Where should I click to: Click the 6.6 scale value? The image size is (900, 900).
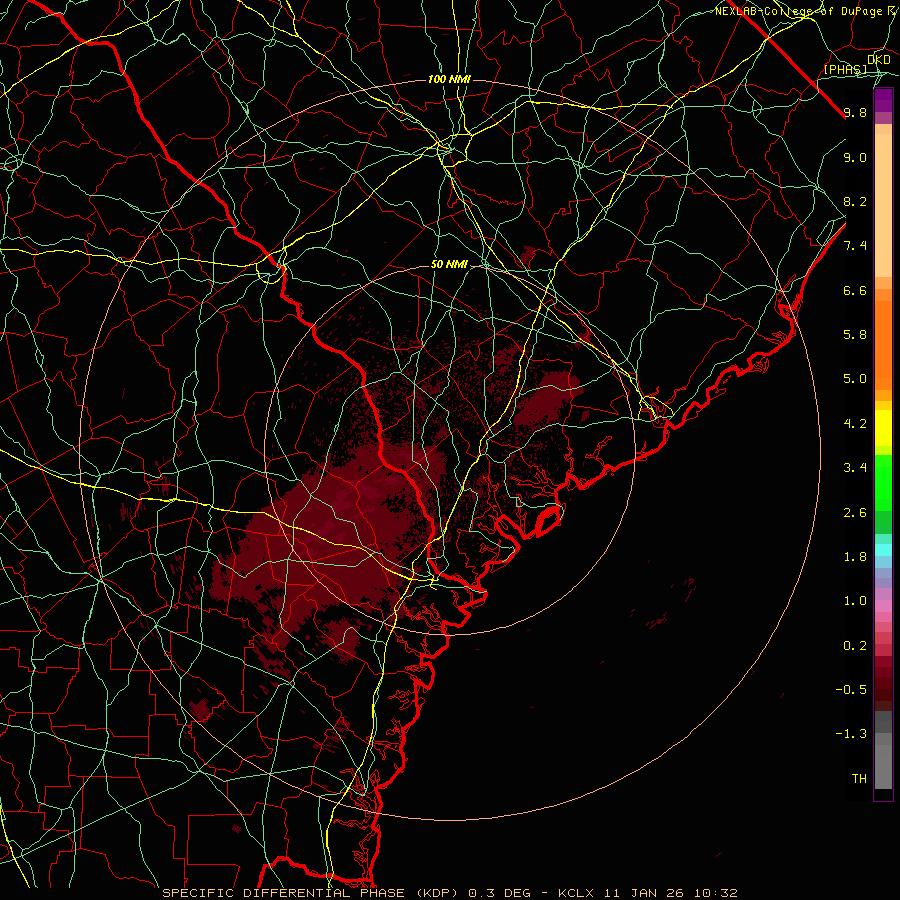point(855,290)
